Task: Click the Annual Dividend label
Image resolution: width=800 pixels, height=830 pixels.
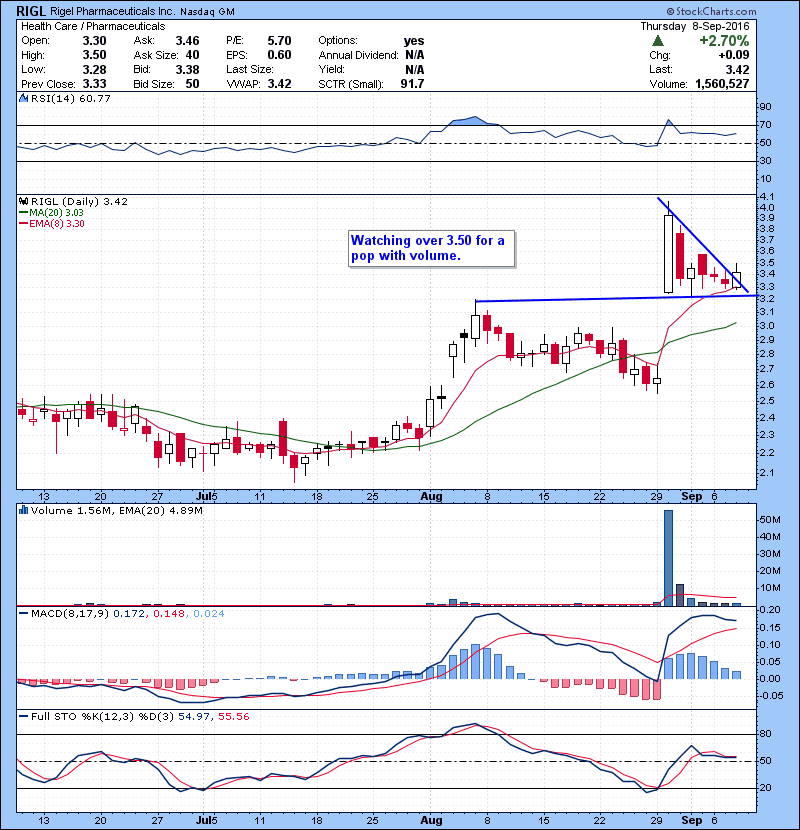Action: pos(358,55)
